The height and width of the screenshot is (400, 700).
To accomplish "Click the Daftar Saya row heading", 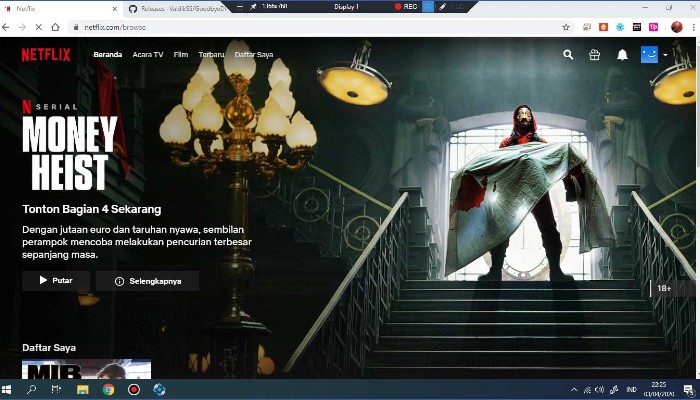I will click(49, 347).
